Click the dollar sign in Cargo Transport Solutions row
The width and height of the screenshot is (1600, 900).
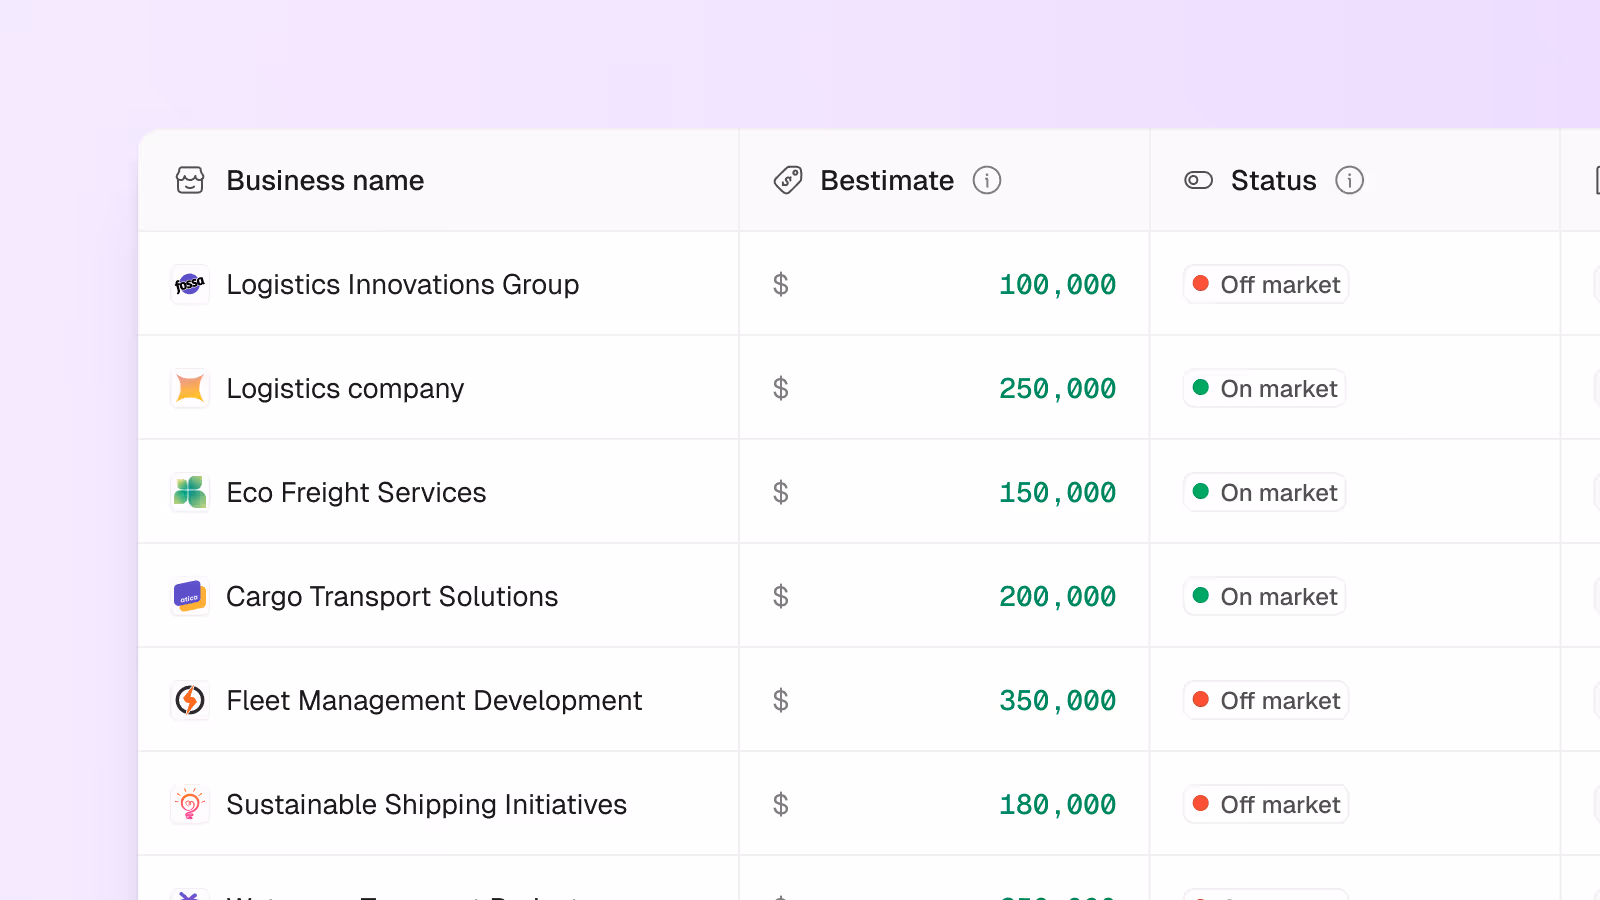(781, 597)
